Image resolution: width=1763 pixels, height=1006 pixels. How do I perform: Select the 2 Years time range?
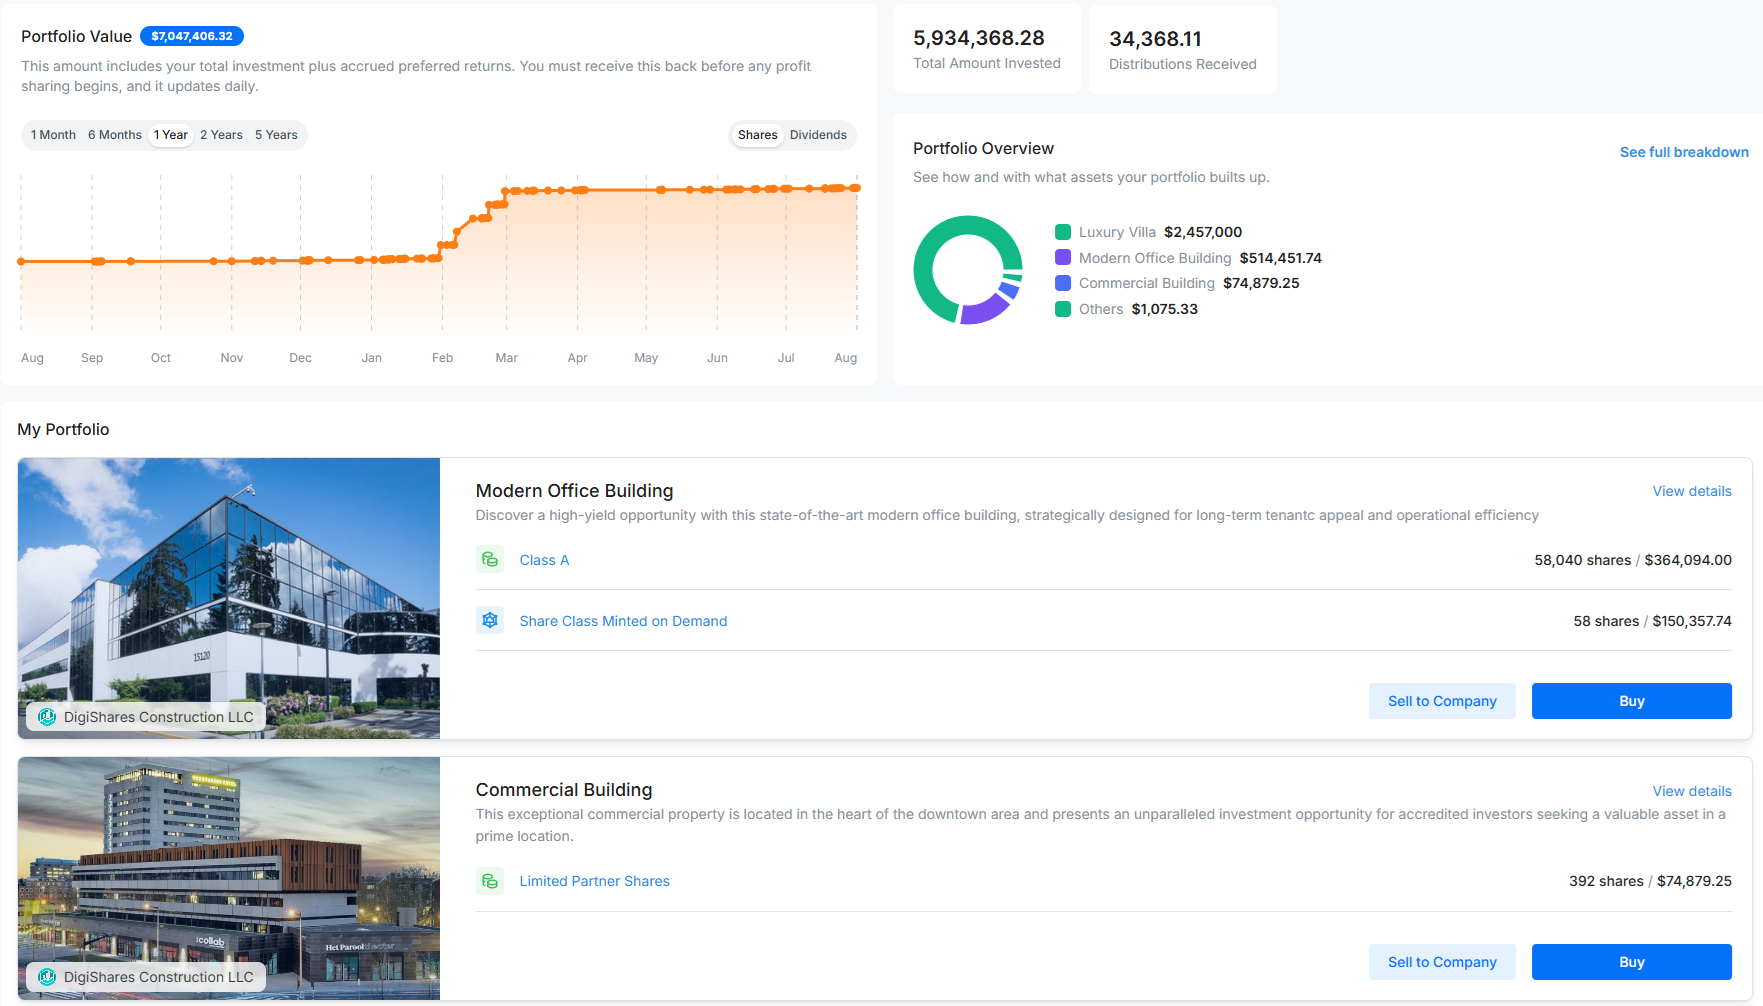click(221, 135)
